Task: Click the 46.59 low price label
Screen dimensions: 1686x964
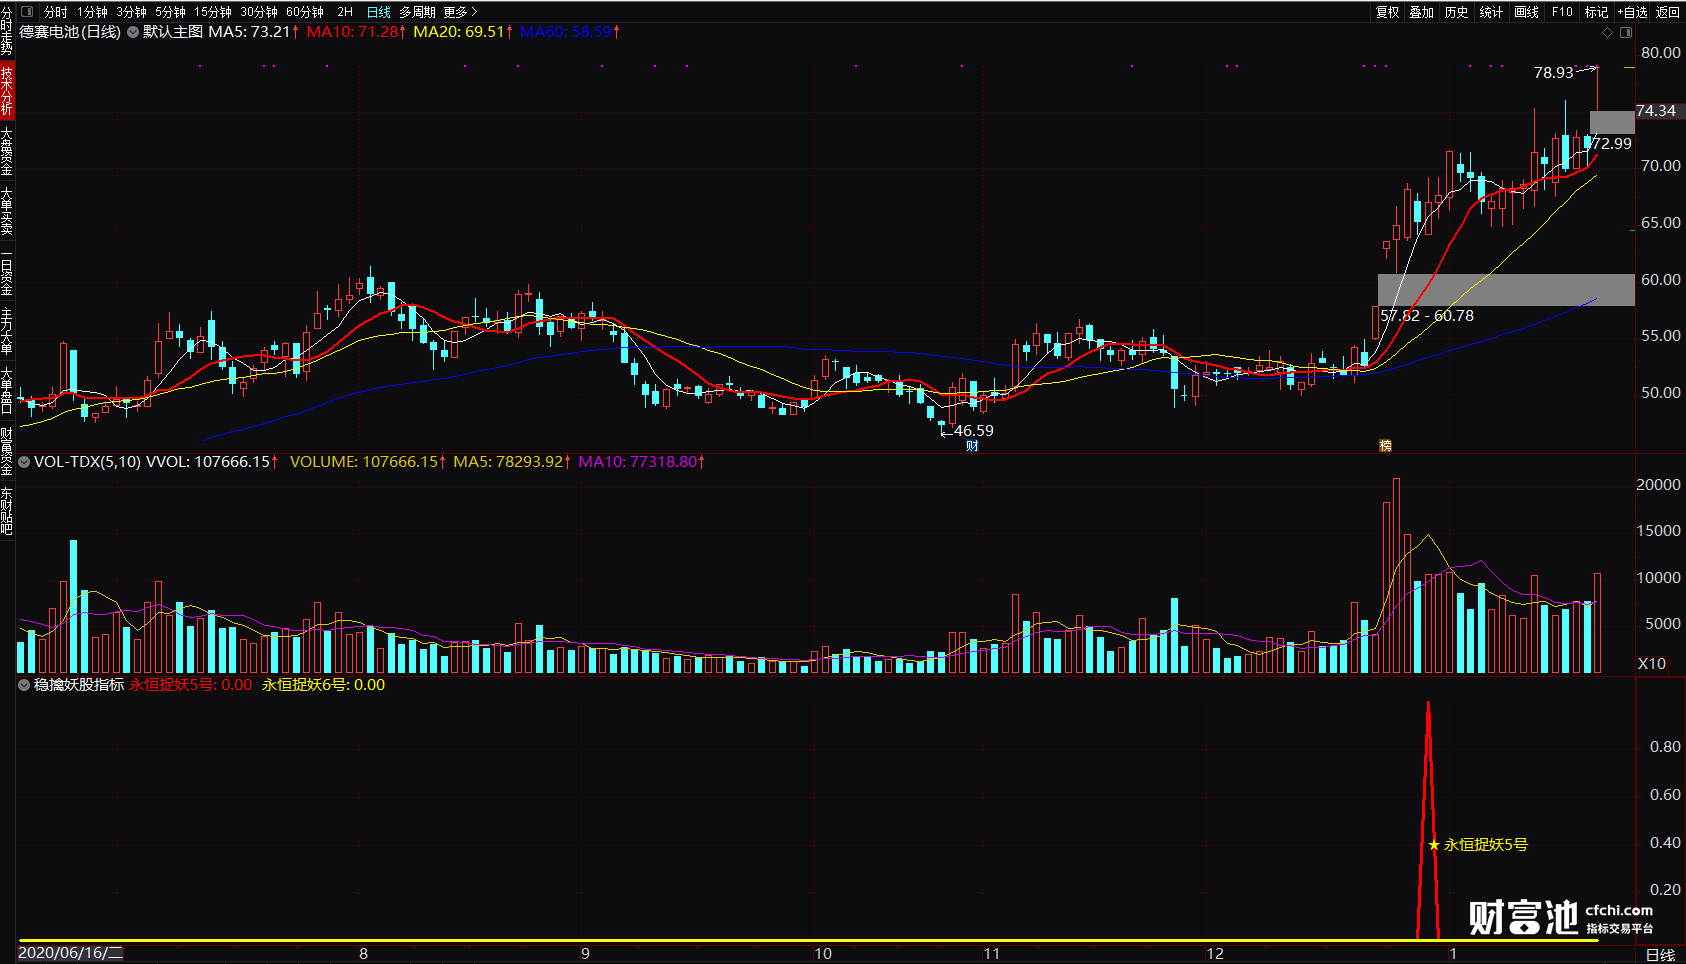Action: point(974,431)
